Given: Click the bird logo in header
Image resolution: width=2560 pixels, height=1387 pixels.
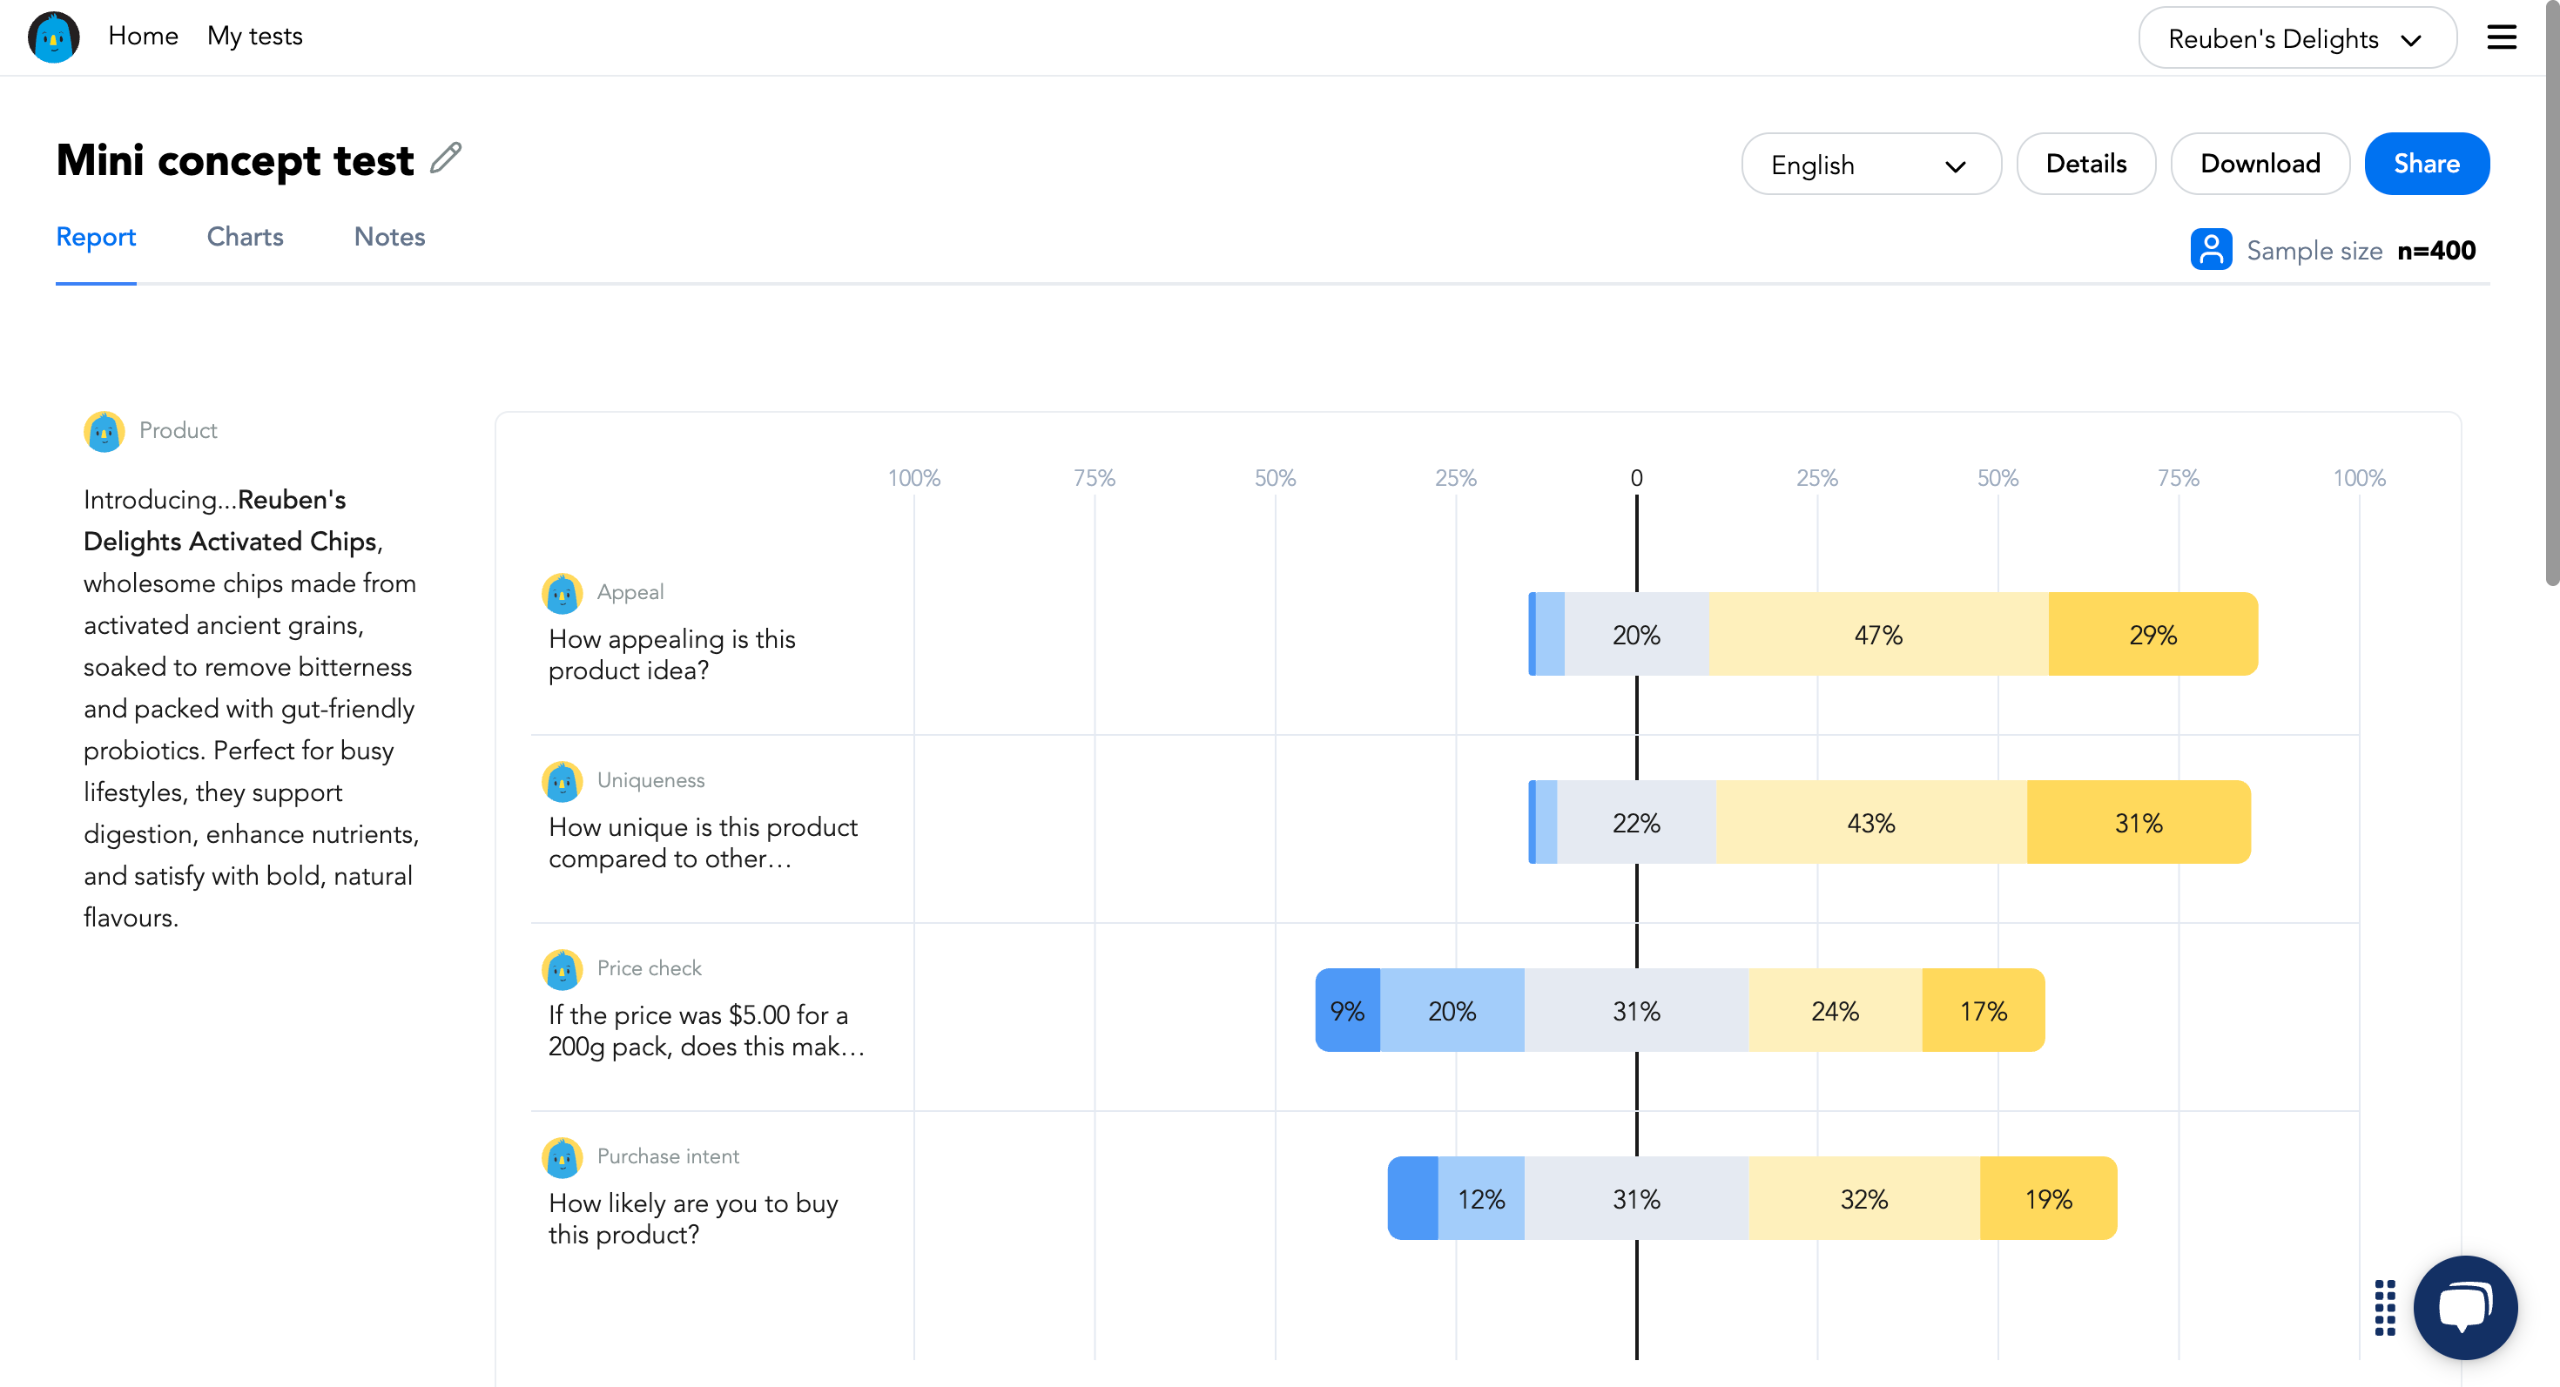Looking at the screenshot, I should click(x=53, y=37).
